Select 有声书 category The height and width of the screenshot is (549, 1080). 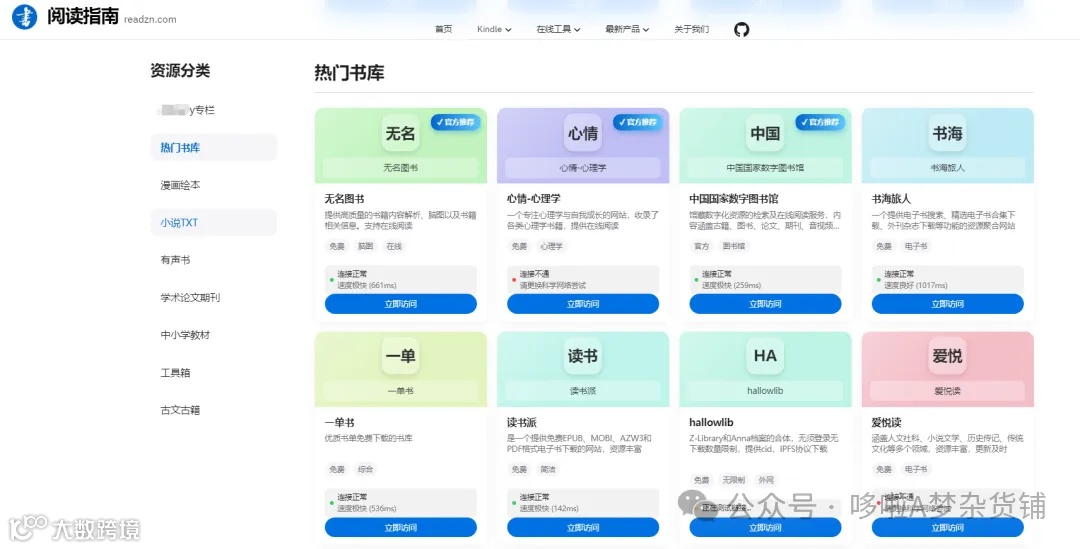point(214,260)
